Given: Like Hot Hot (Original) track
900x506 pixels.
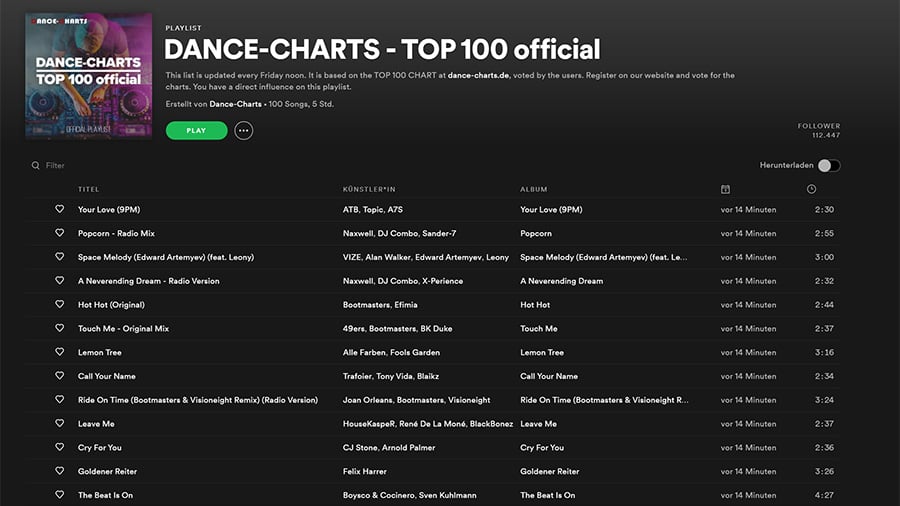Looking at the screenshot, I should tap(60, 305).
